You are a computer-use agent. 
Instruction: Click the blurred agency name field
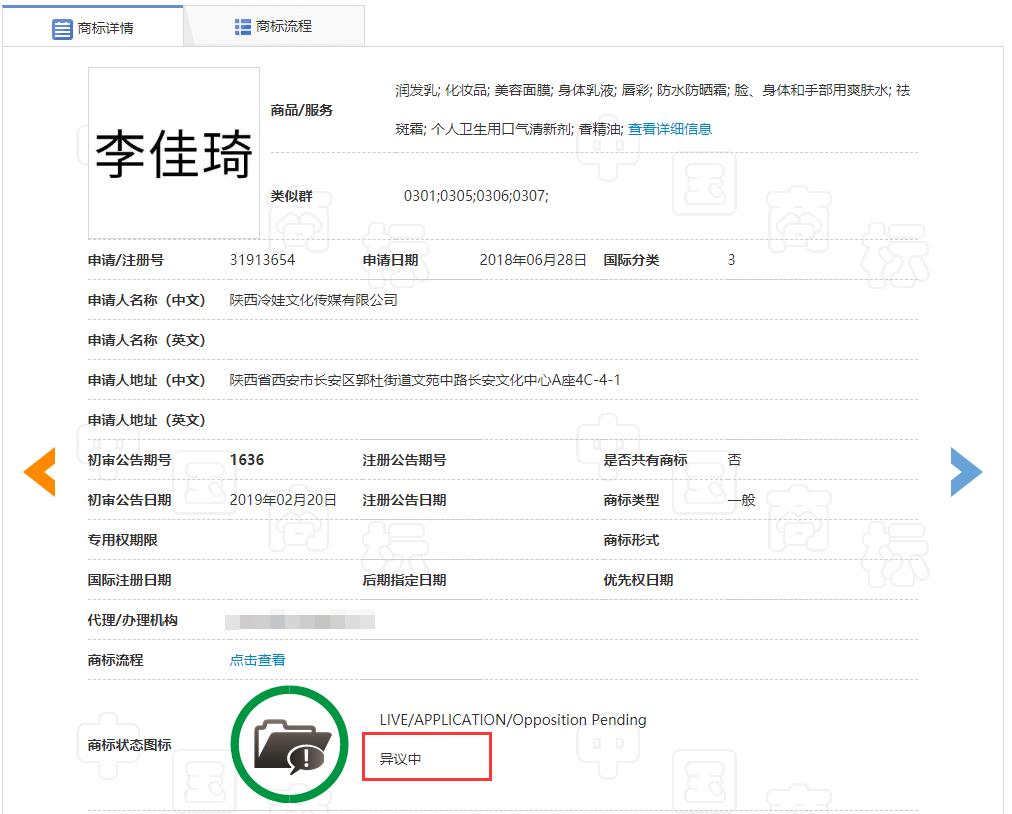pos(300,620)
